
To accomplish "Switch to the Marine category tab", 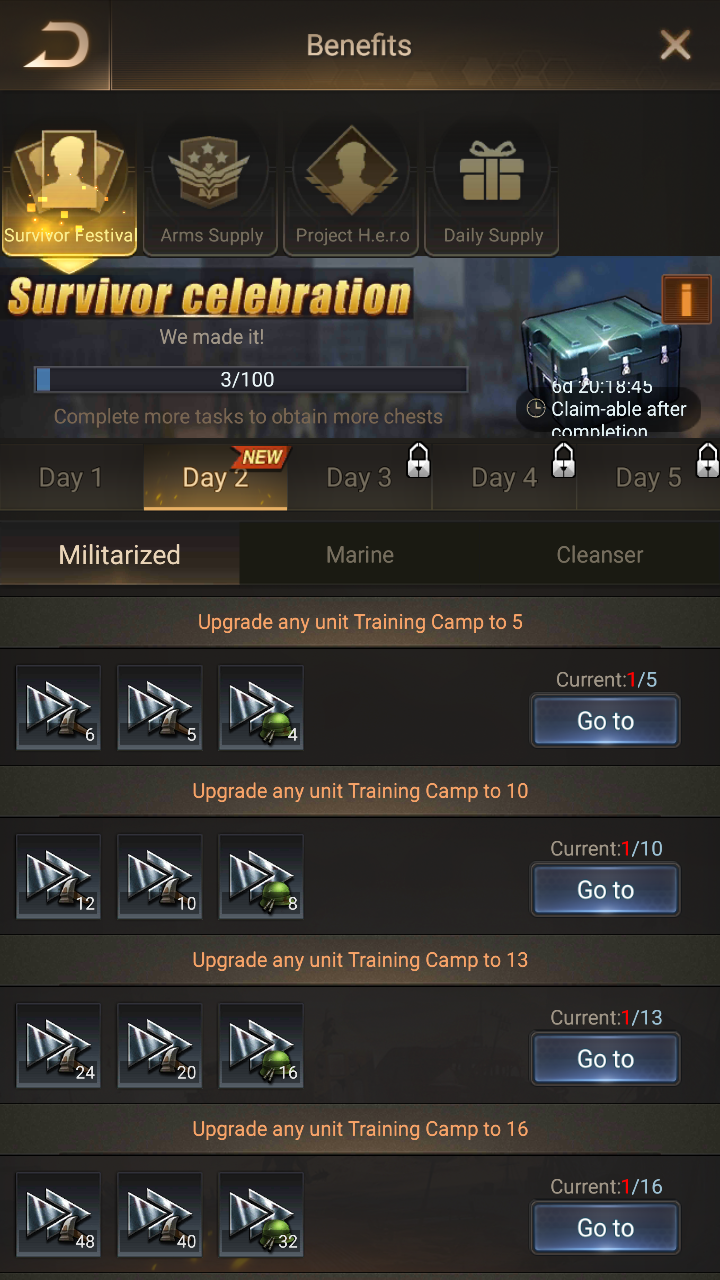I will pyautogui.click(x=360, y=554).
